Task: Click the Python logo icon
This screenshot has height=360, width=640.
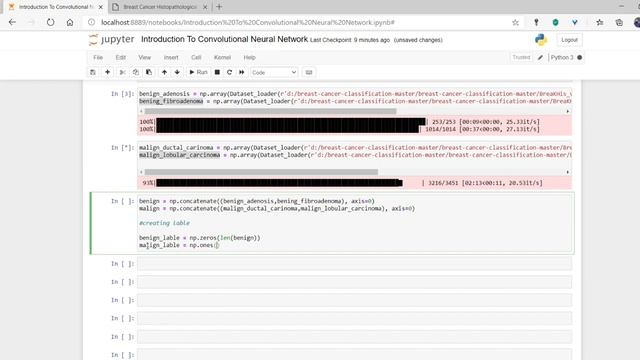Action: coord(541,40)
